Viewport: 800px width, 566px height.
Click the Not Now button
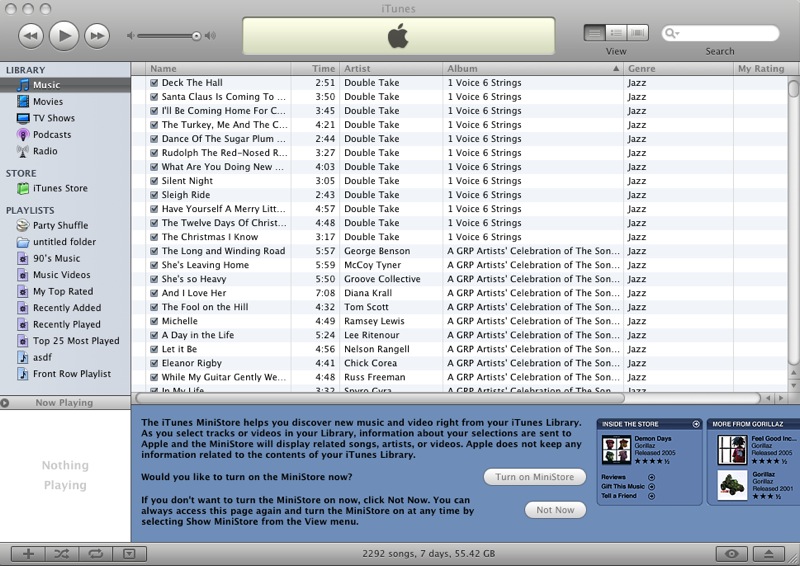[555, 510]
